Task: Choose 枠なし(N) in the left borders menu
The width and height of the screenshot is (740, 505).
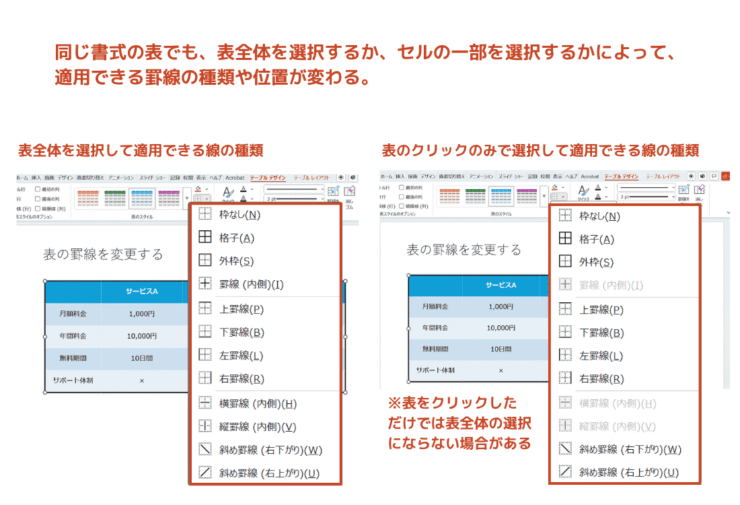Action: pyautogui.click(x=265, y=215)
